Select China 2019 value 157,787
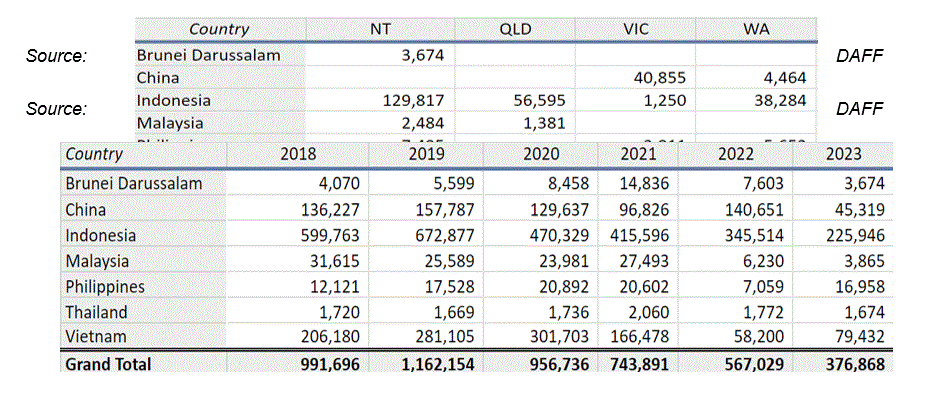 coord(445,210)
